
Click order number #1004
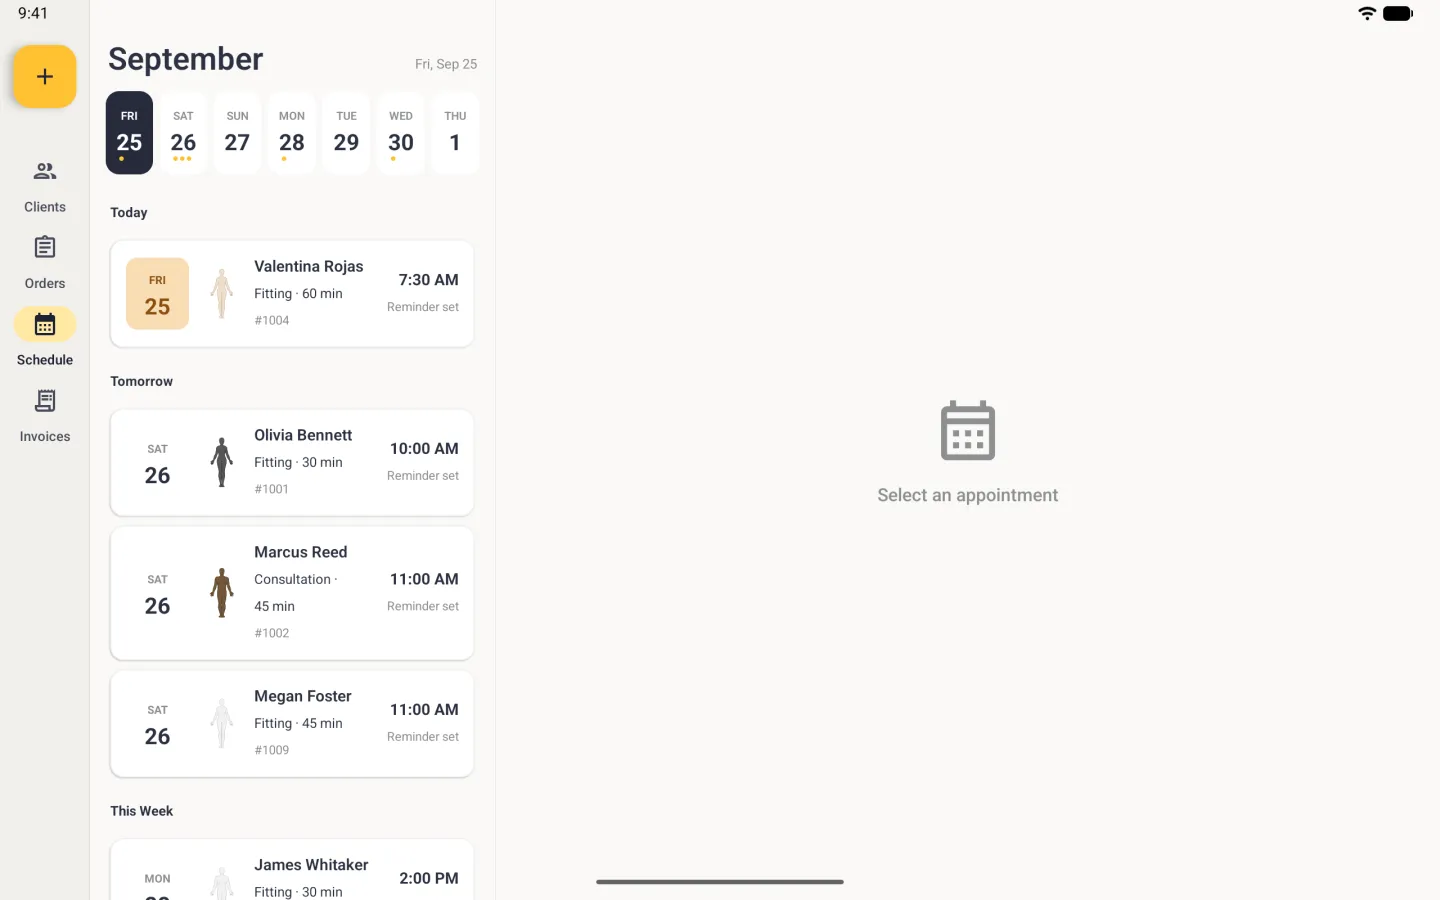coord(272,320)
